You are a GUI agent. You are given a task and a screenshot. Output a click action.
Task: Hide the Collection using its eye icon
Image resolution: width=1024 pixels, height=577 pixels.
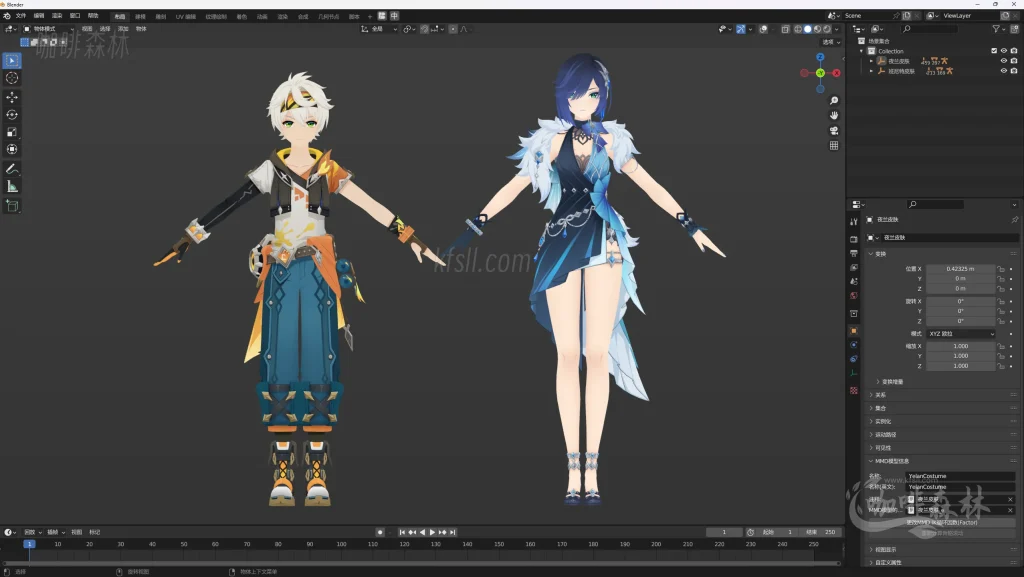(1004, 51)
